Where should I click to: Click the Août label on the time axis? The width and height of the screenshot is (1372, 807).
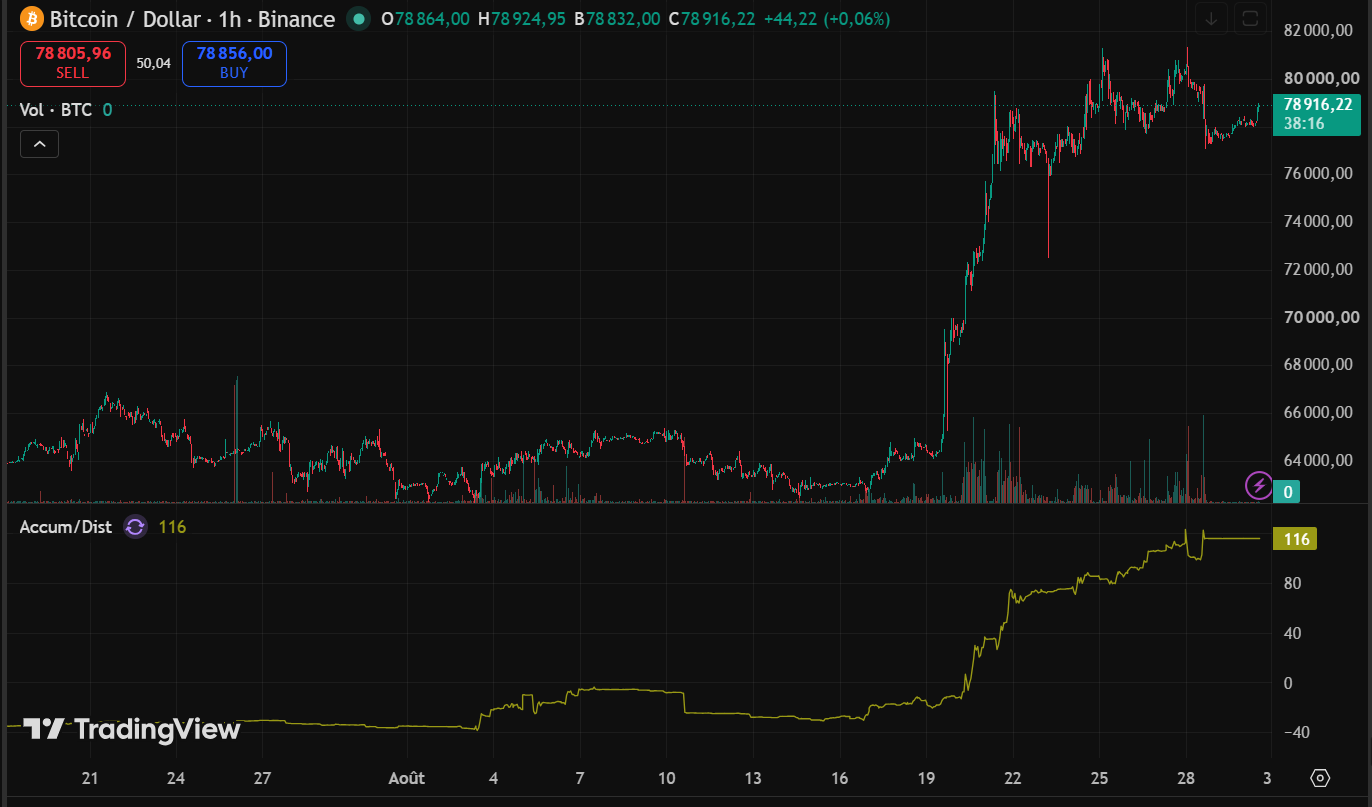[406, 778]
